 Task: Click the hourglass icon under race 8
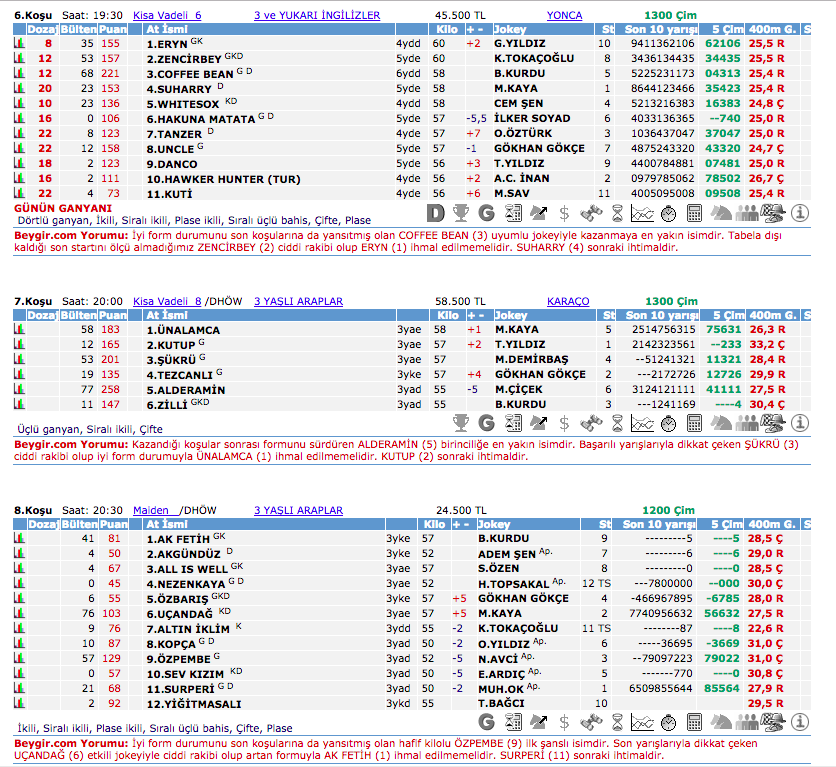click(x=617, y=721)
